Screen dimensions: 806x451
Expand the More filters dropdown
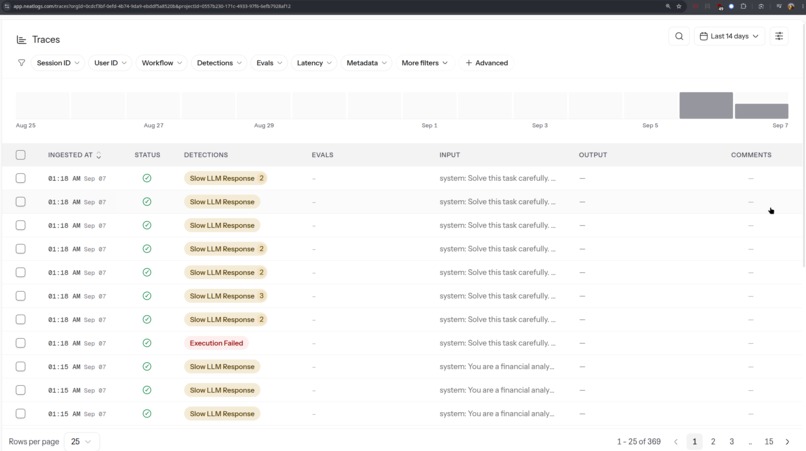point(424,63)
